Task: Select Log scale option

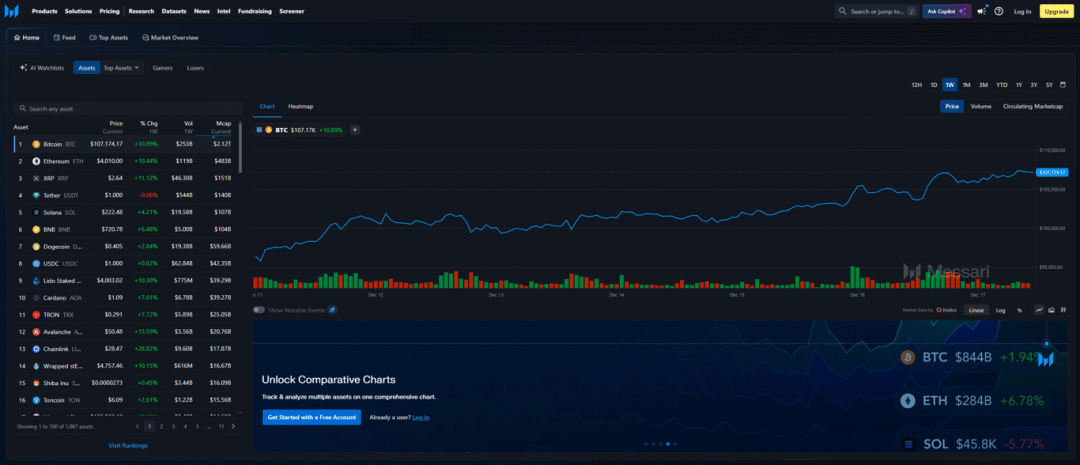Action: pyautogui.click(x=1000, y=310)
